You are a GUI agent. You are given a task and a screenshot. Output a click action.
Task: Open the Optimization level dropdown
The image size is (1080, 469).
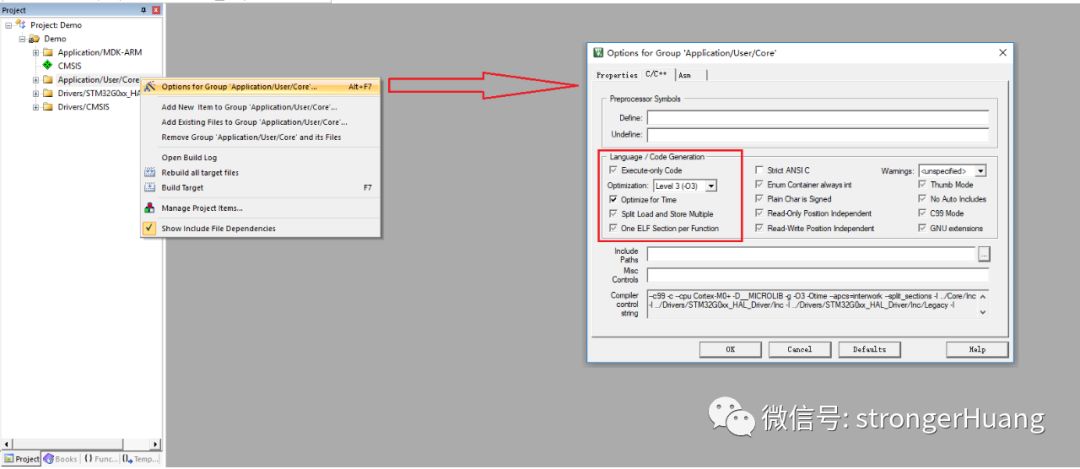click(x=712, y=185)
